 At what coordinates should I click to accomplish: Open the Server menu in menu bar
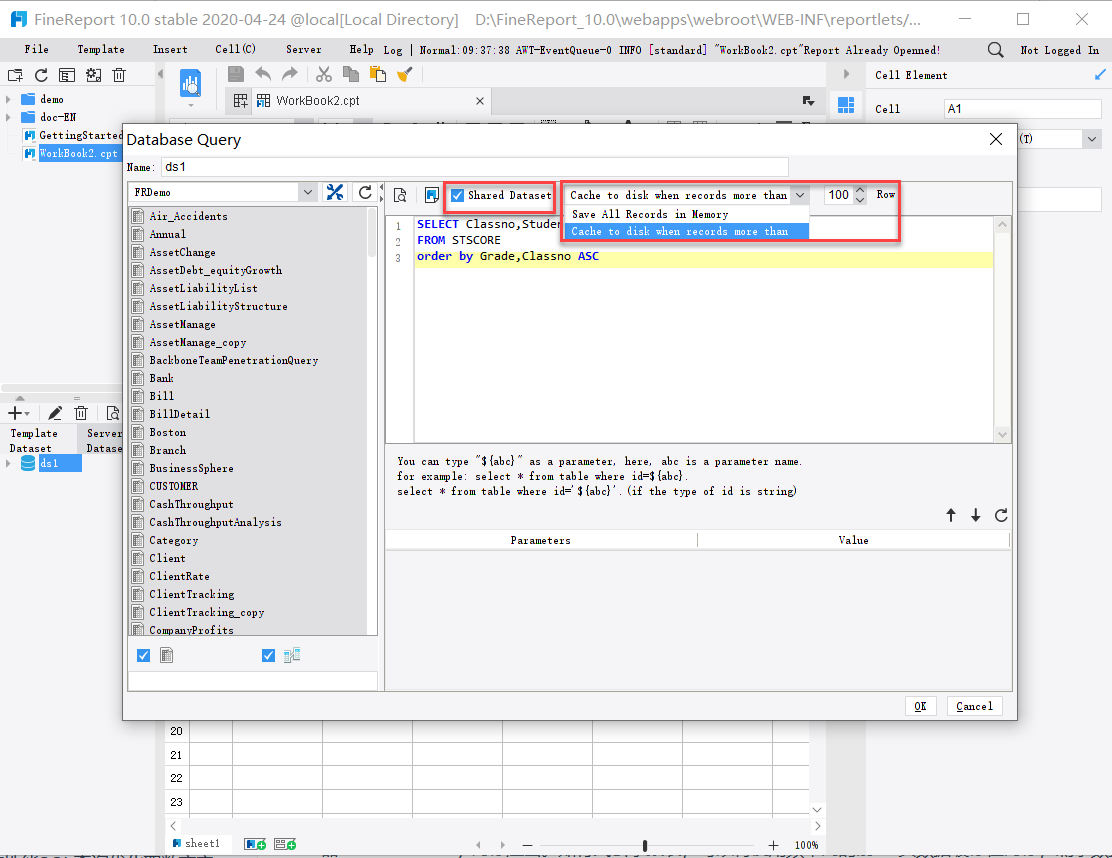pos(303,49)
